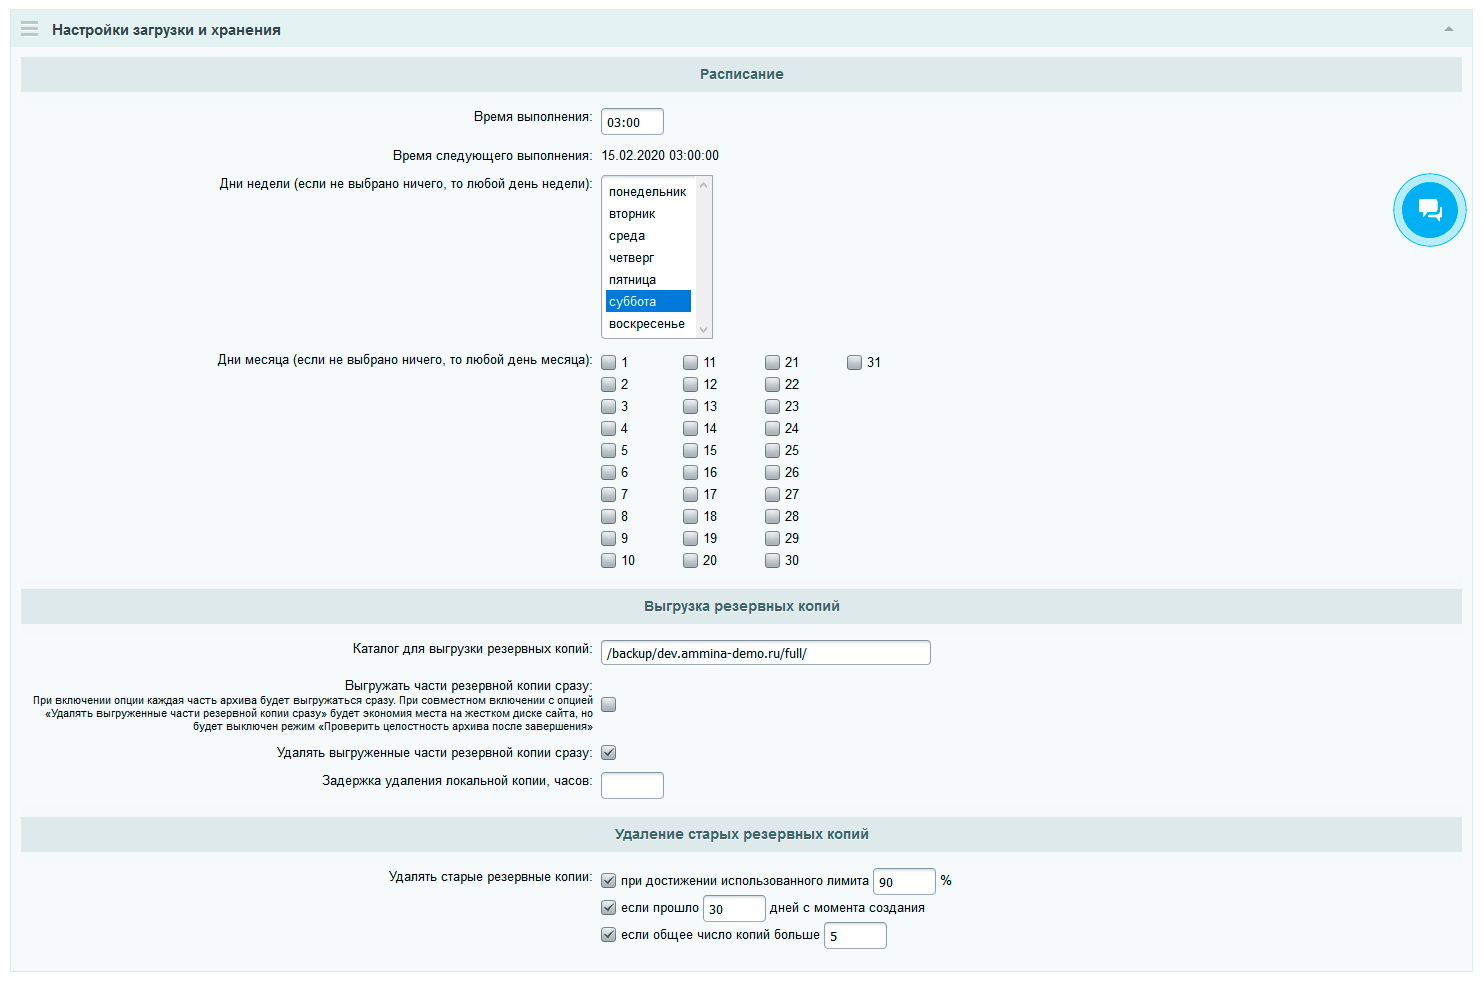Viewport: 1484px width, 981px height.
Task: Select воскресенье in weekdays list
Action: tap(648, 324)
